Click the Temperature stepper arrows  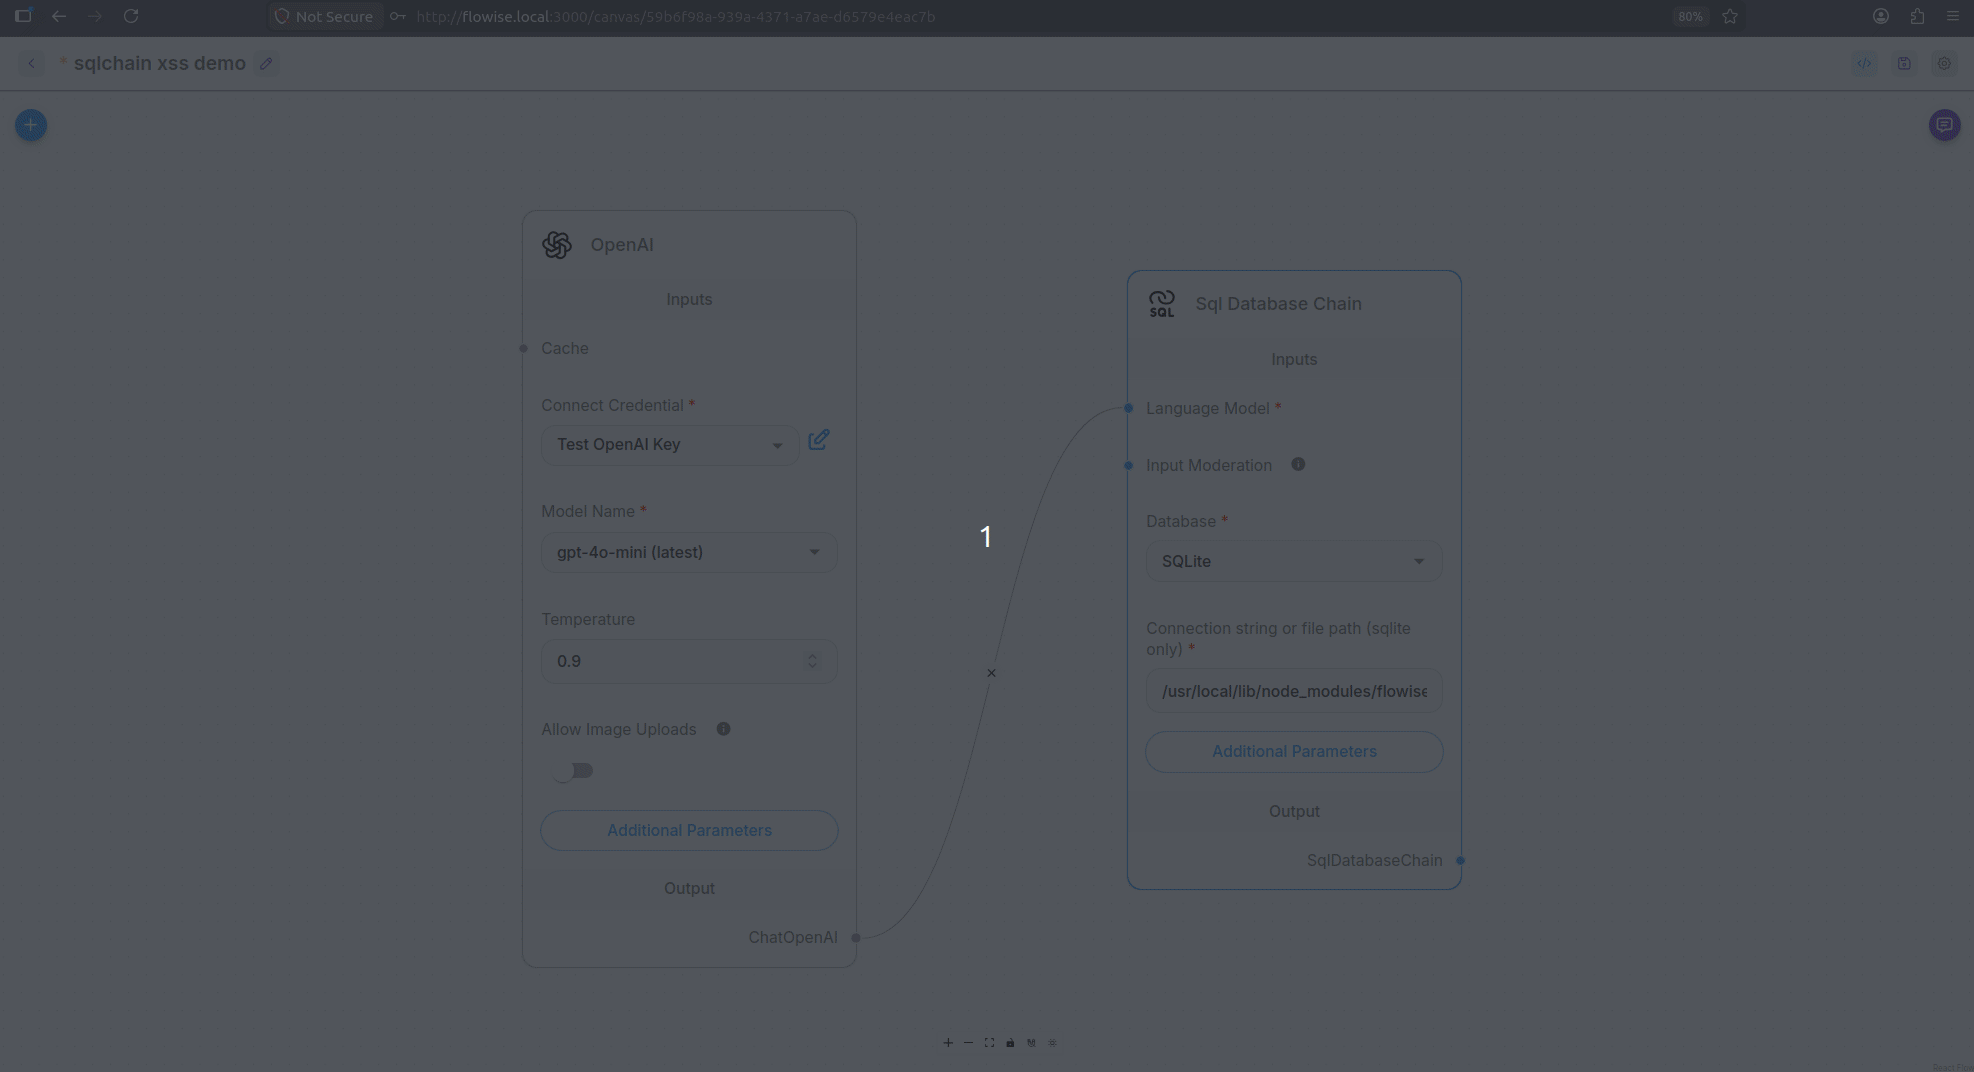click(812, 661)
